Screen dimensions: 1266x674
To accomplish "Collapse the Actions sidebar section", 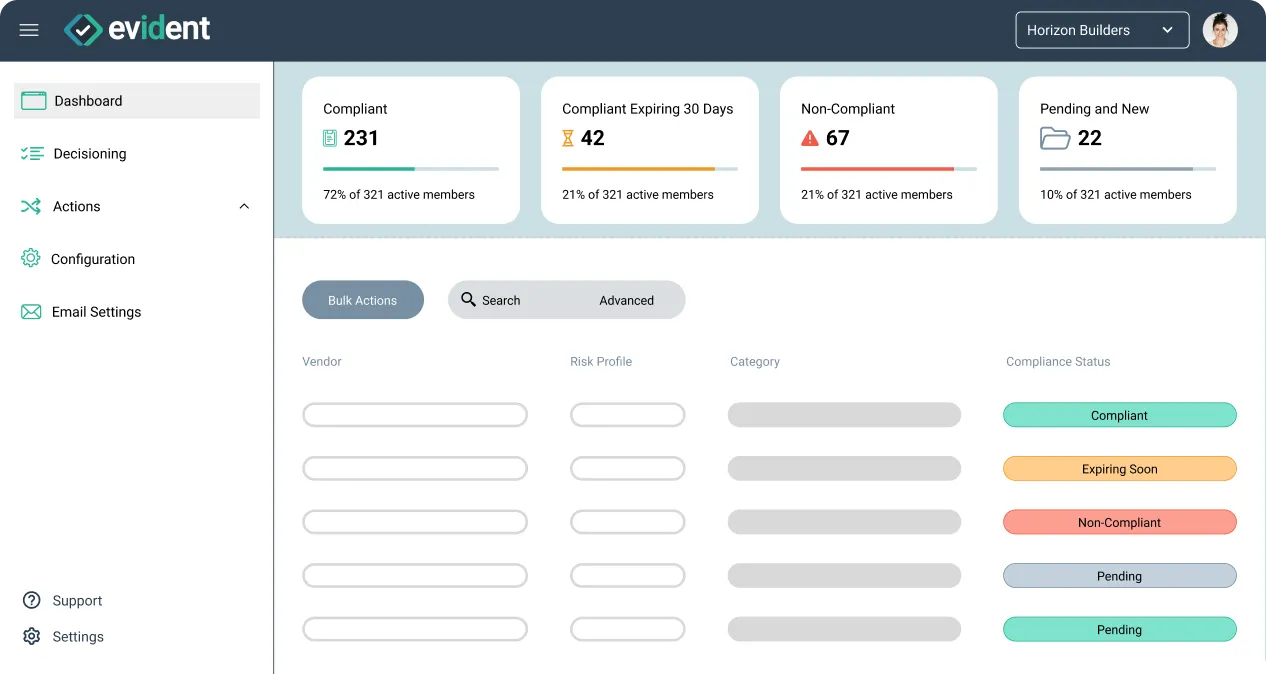I will point(244,206).
